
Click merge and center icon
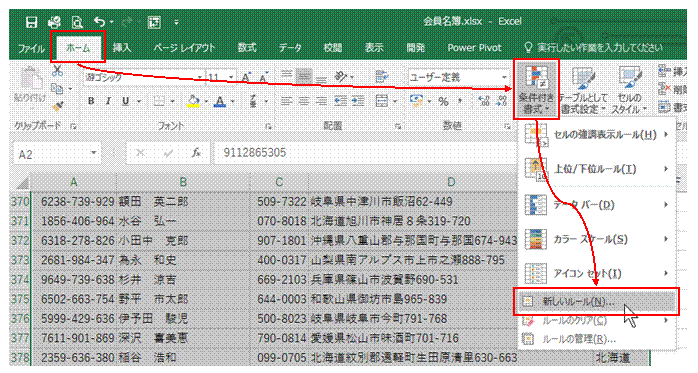[381, 101]
